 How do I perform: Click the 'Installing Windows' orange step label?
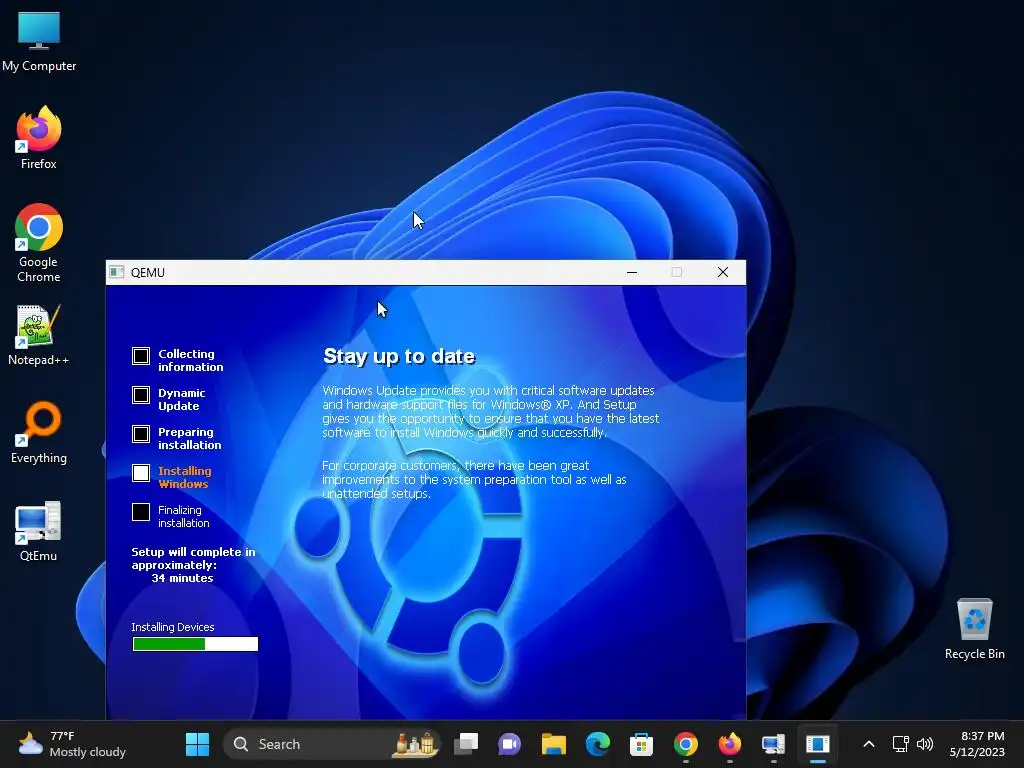(x=184, y=477)
